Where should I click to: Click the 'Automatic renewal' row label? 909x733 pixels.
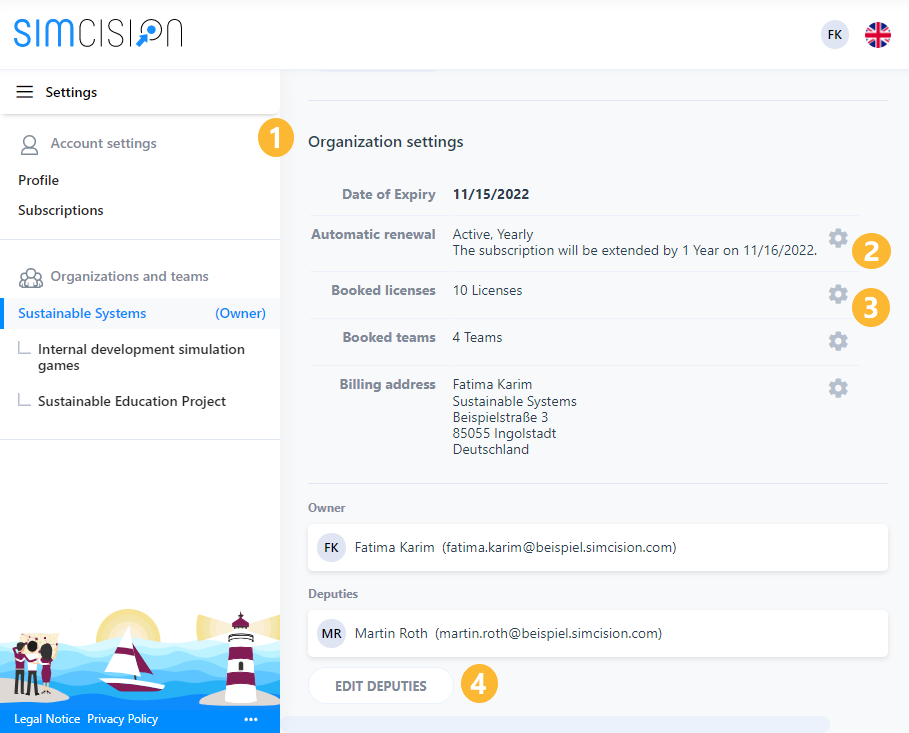373,234
